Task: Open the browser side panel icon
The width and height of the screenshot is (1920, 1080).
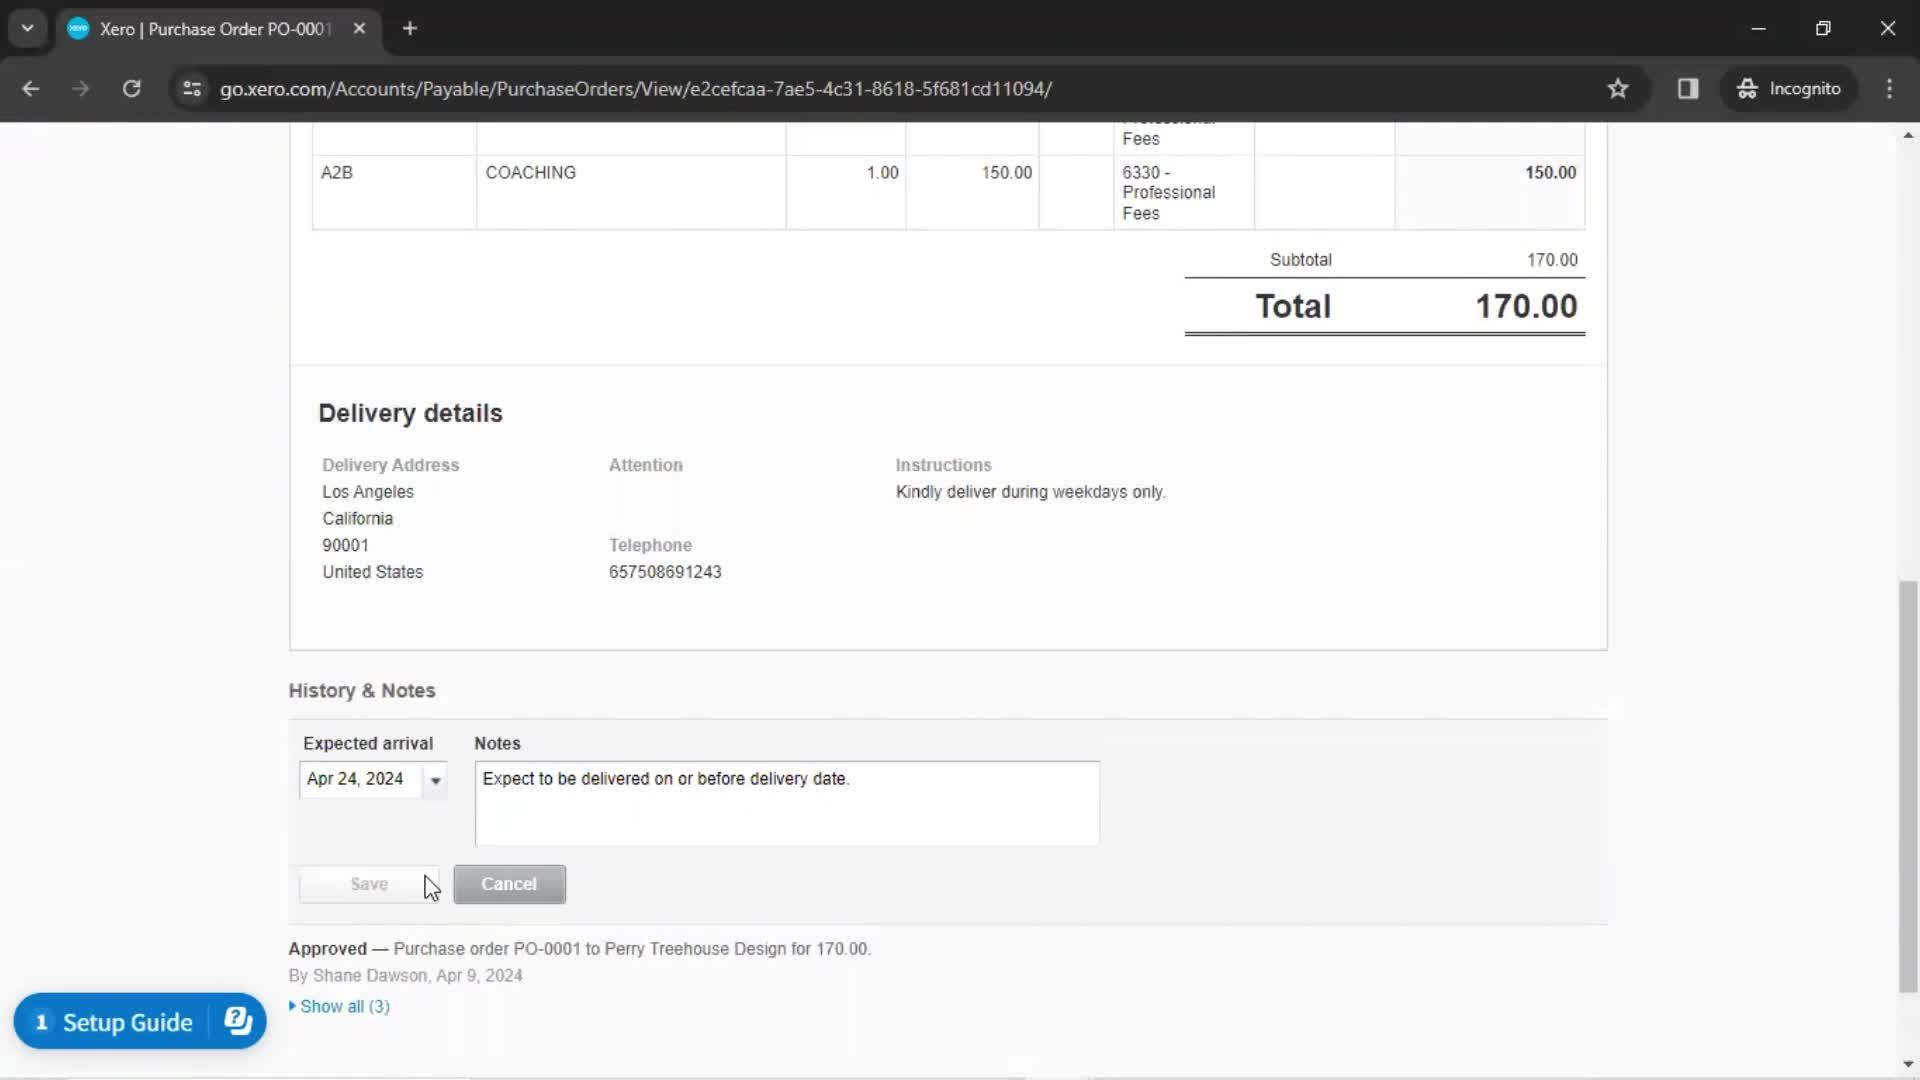Action: coord(1688,88)
